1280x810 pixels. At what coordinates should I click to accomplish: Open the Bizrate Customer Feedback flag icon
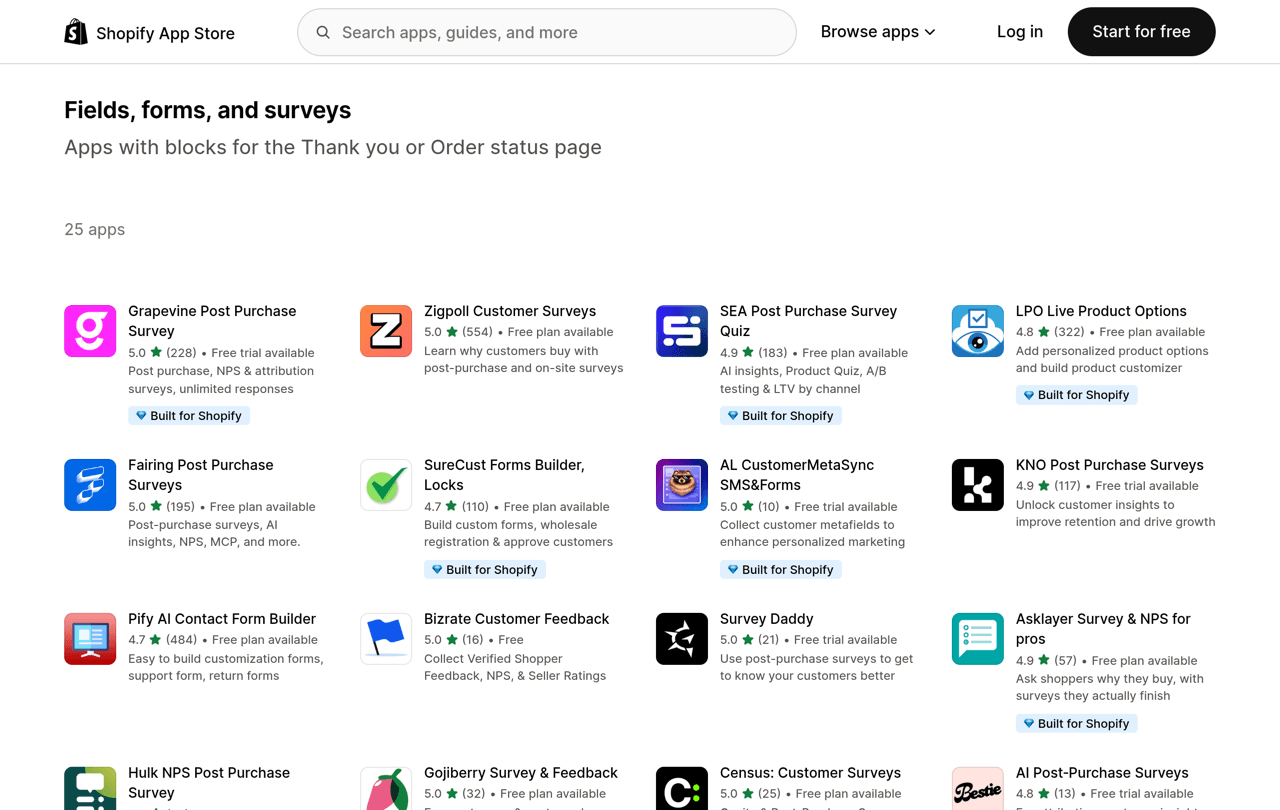pyautogui.click(x=386, y=639)
